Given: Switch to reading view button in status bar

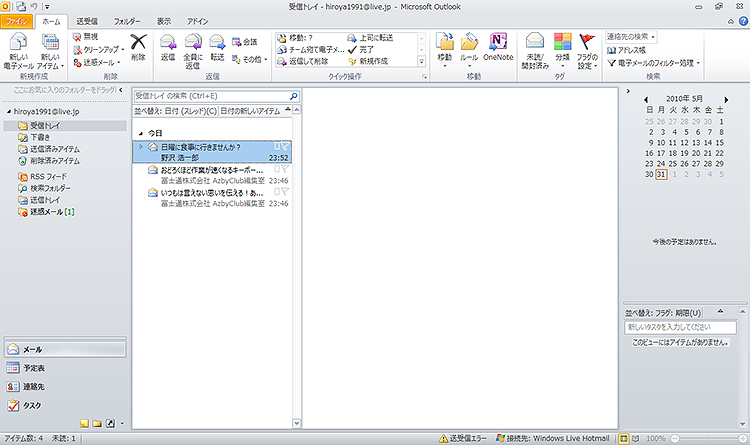Looking at the screenshot, I should click(x=635, y=438).
